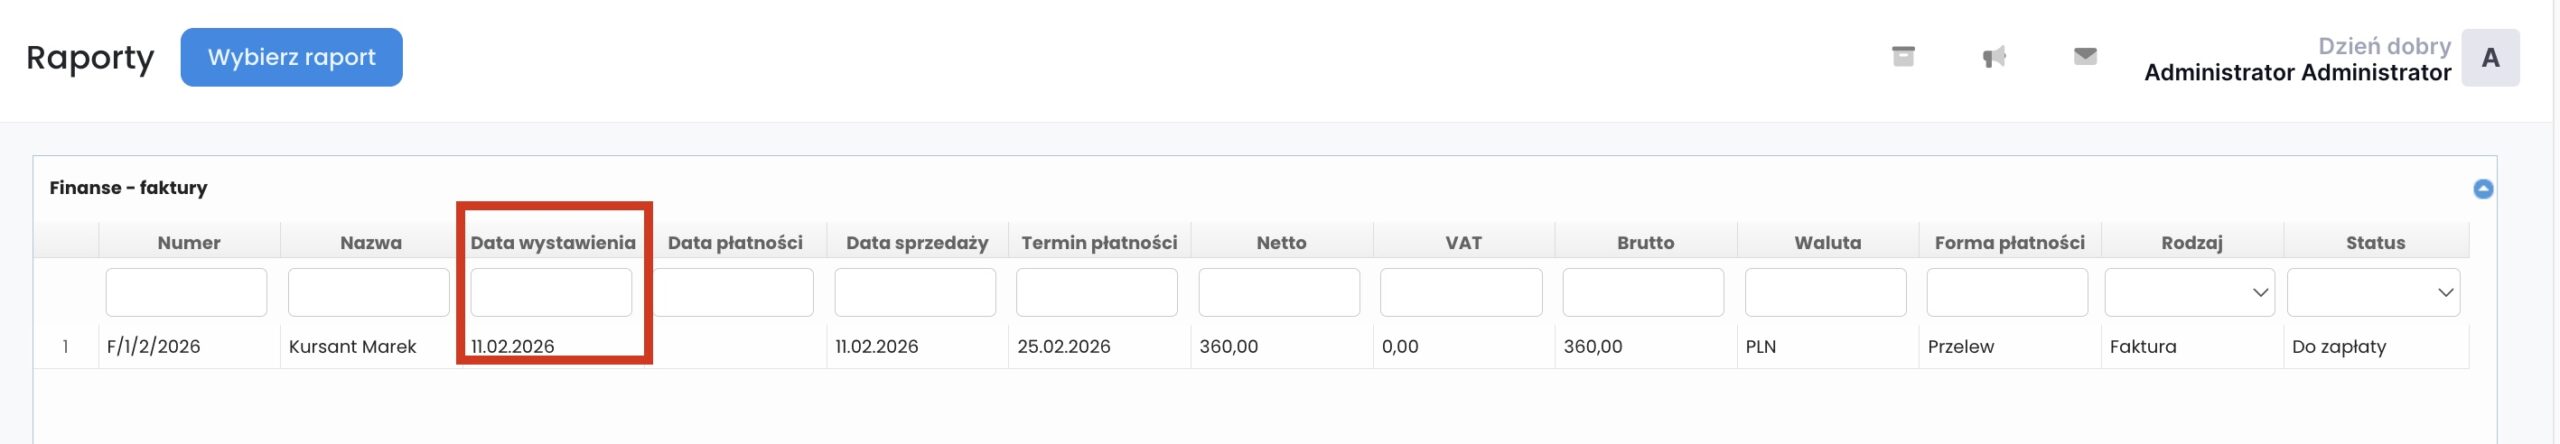Focus the Data wystawienia filter field
This screenshot has width=2560, height=444.
point(551,293)
